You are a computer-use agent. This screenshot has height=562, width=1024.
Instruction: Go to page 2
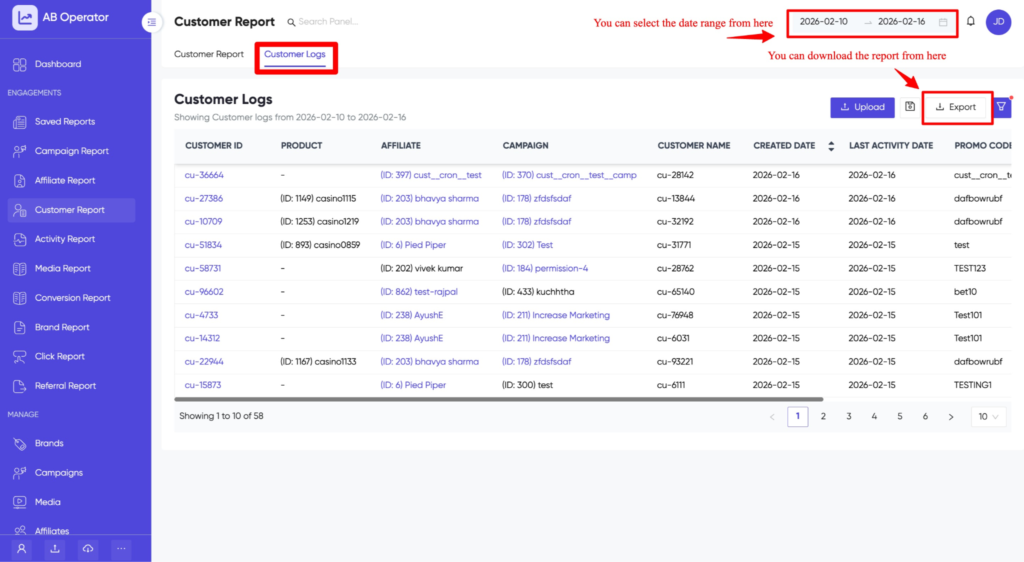click(x=823, y=416)
